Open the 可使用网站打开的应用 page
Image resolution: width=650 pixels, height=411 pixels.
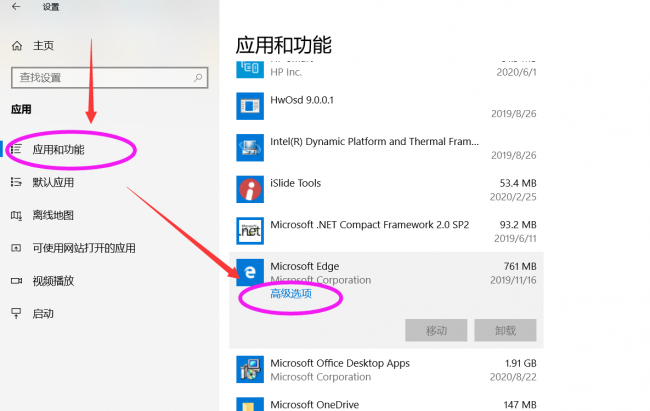click(84, 248)
